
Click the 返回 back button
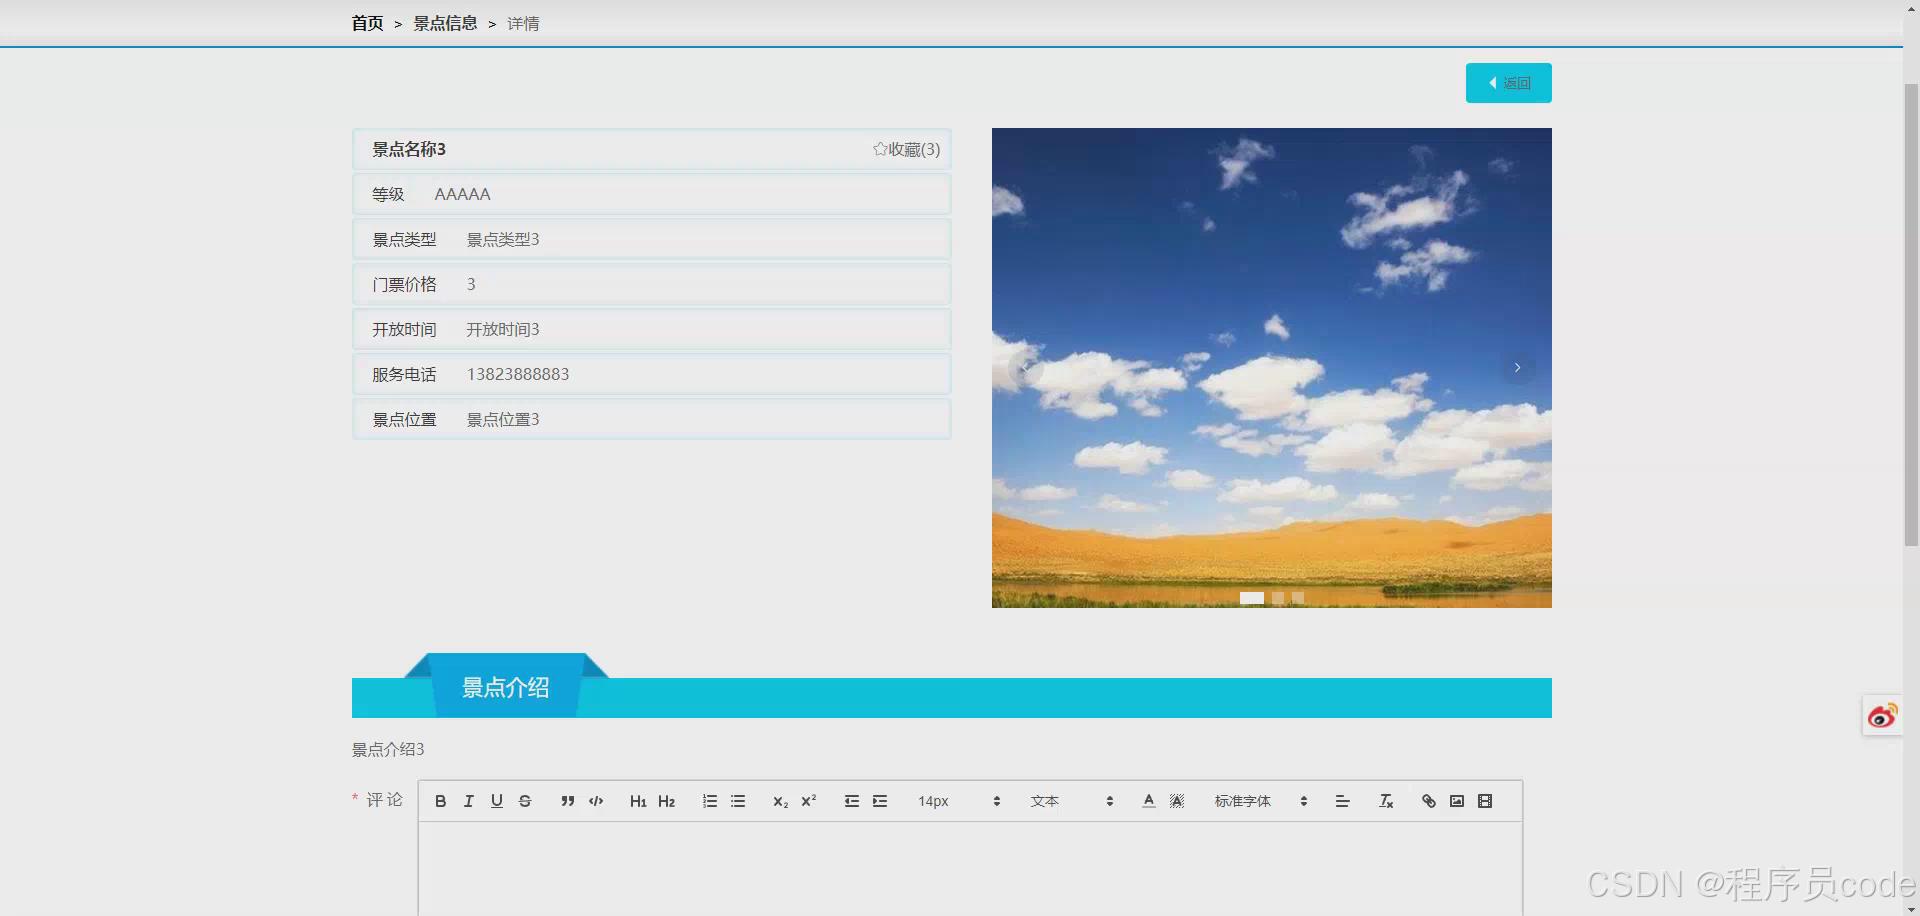pyautogui.click(x=1509, y=83)
